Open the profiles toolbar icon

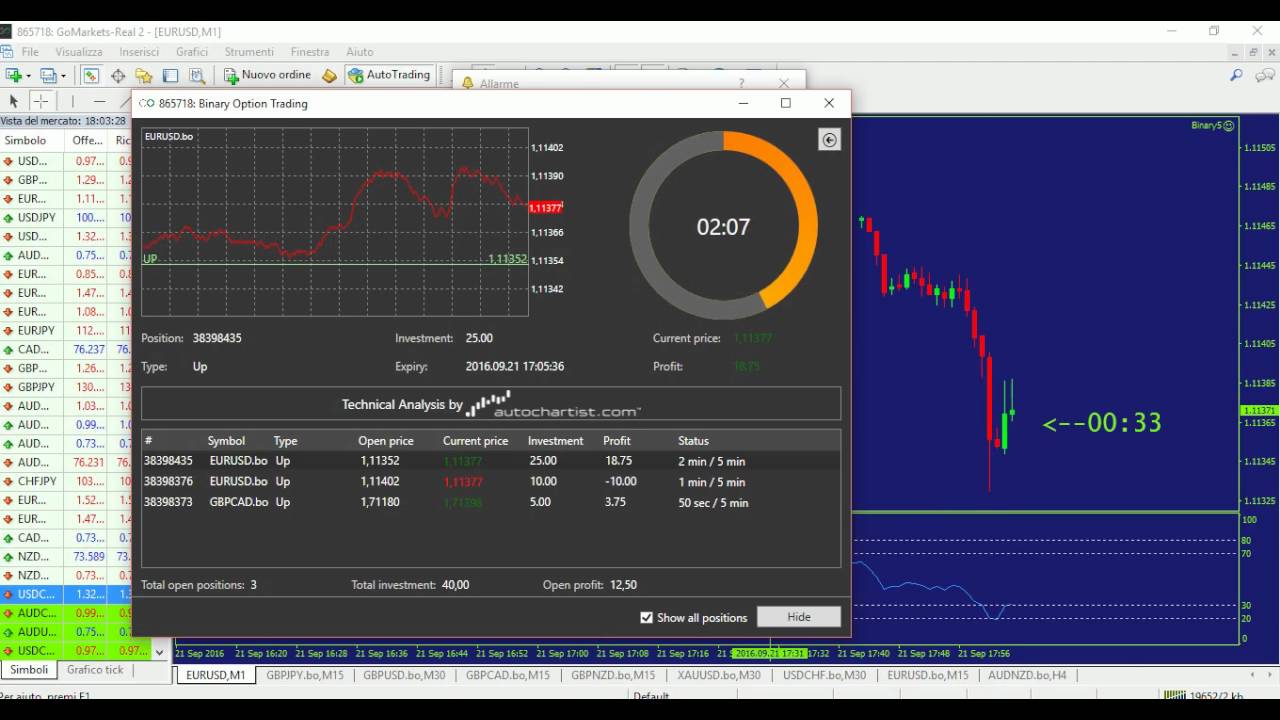click(x=47, y=75)
